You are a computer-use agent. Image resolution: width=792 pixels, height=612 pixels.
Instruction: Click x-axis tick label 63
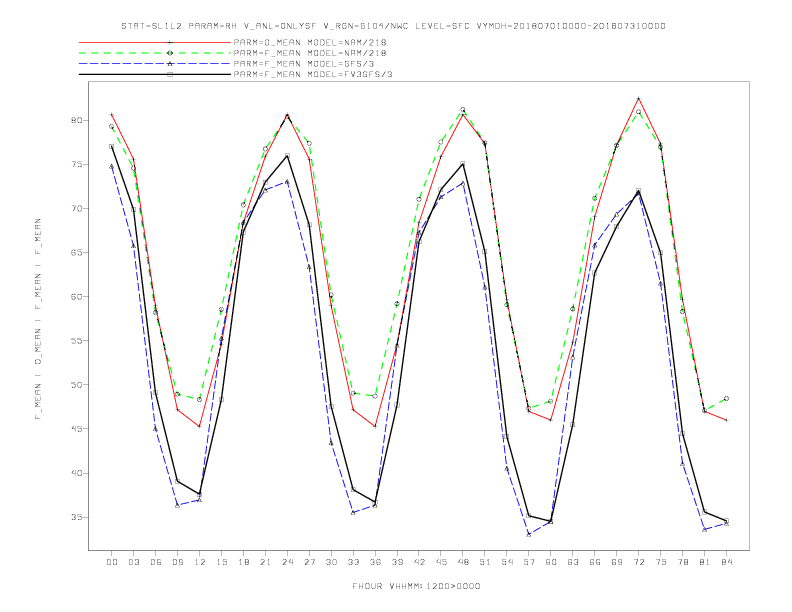tap(573, 562)
